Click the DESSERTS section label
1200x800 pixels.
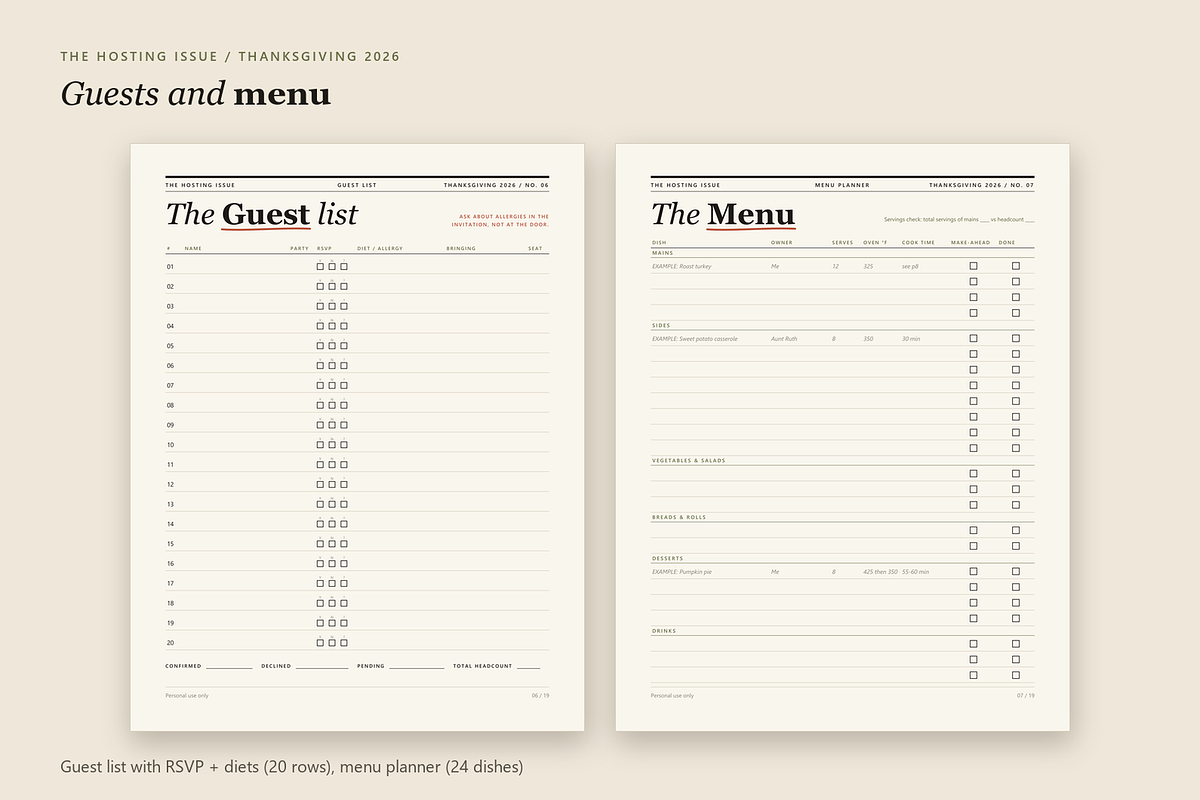click(667, 558)
